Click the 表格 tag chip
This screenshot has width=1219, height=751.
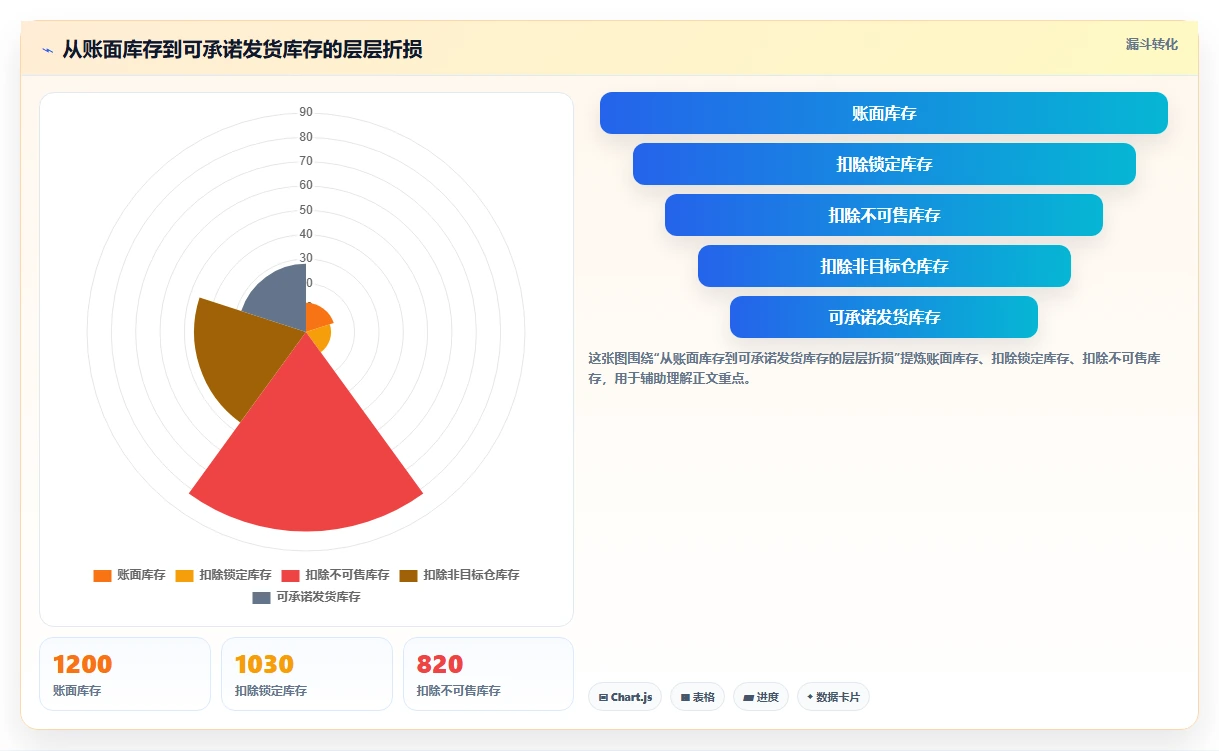click(x=697, y=697)
